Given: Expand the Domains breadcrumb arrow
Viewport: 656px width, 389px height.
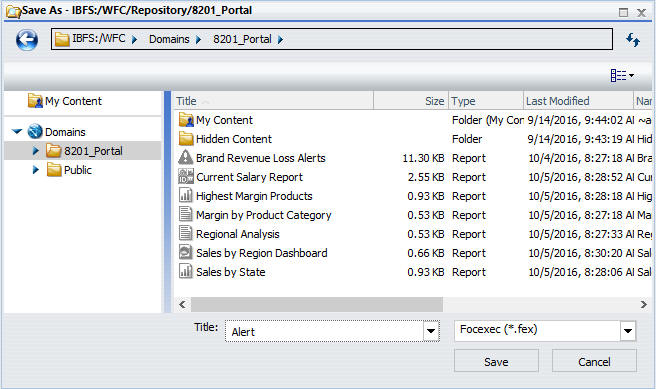Looking at the screenshot, I should pyautogui.click(x=198, y=40).
